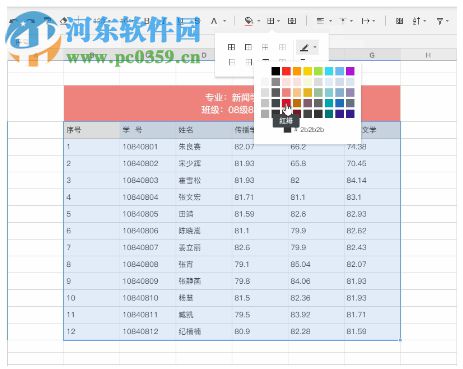
Task: Click cell with value 82.93
Action: [372, 214]
